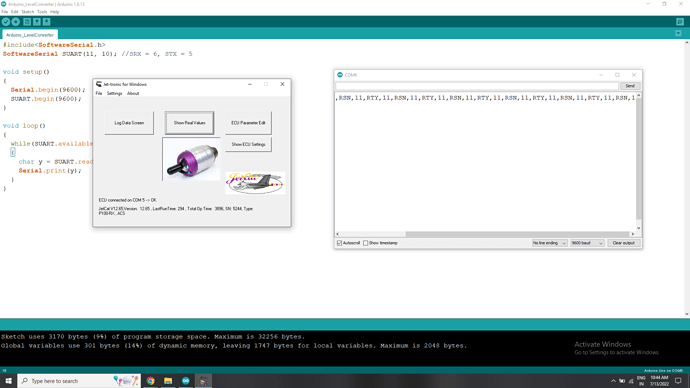Screen dimensions: 690x388
Task: Open File menu in Jet-tronic window
Action: coord(99,93)
